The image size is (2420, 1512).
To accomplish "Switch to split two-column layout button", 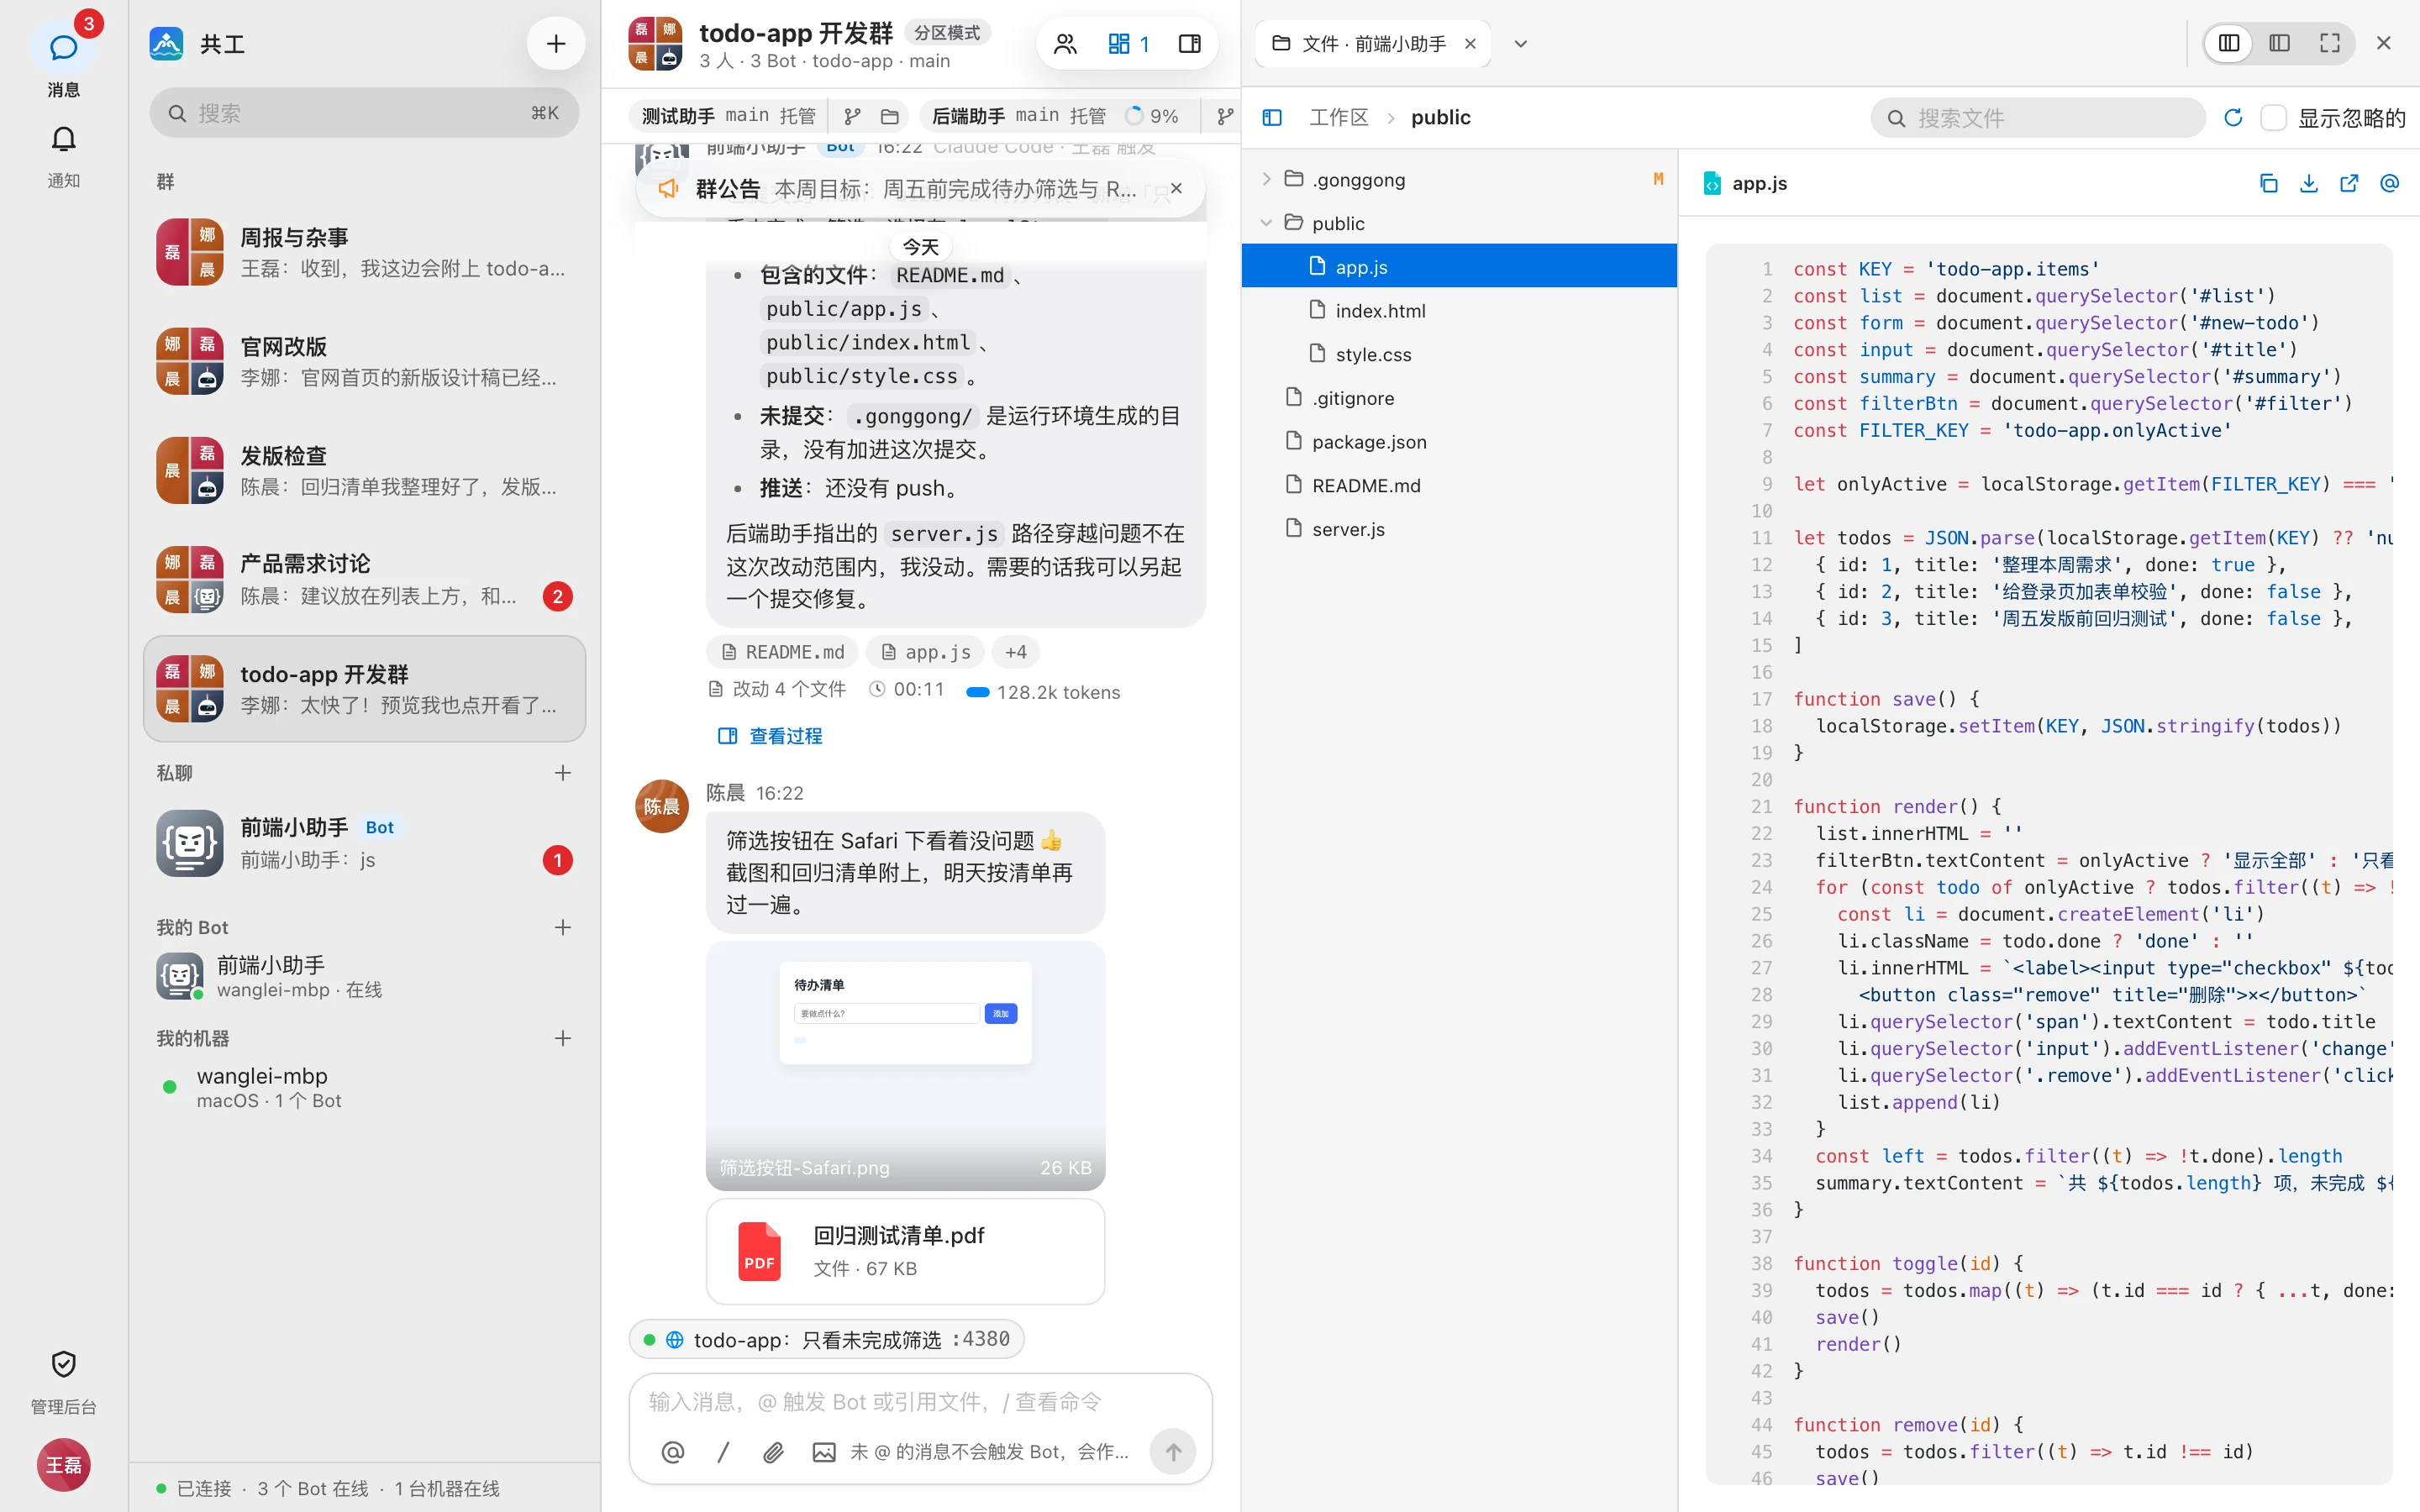I will (2229, 43).
